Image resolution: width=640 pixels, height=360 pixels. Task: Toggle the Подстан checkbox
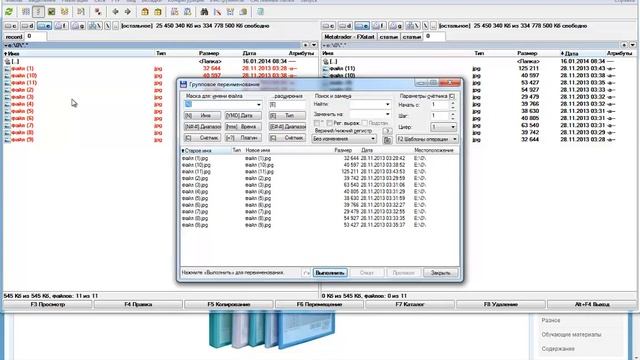click(364, 123)
